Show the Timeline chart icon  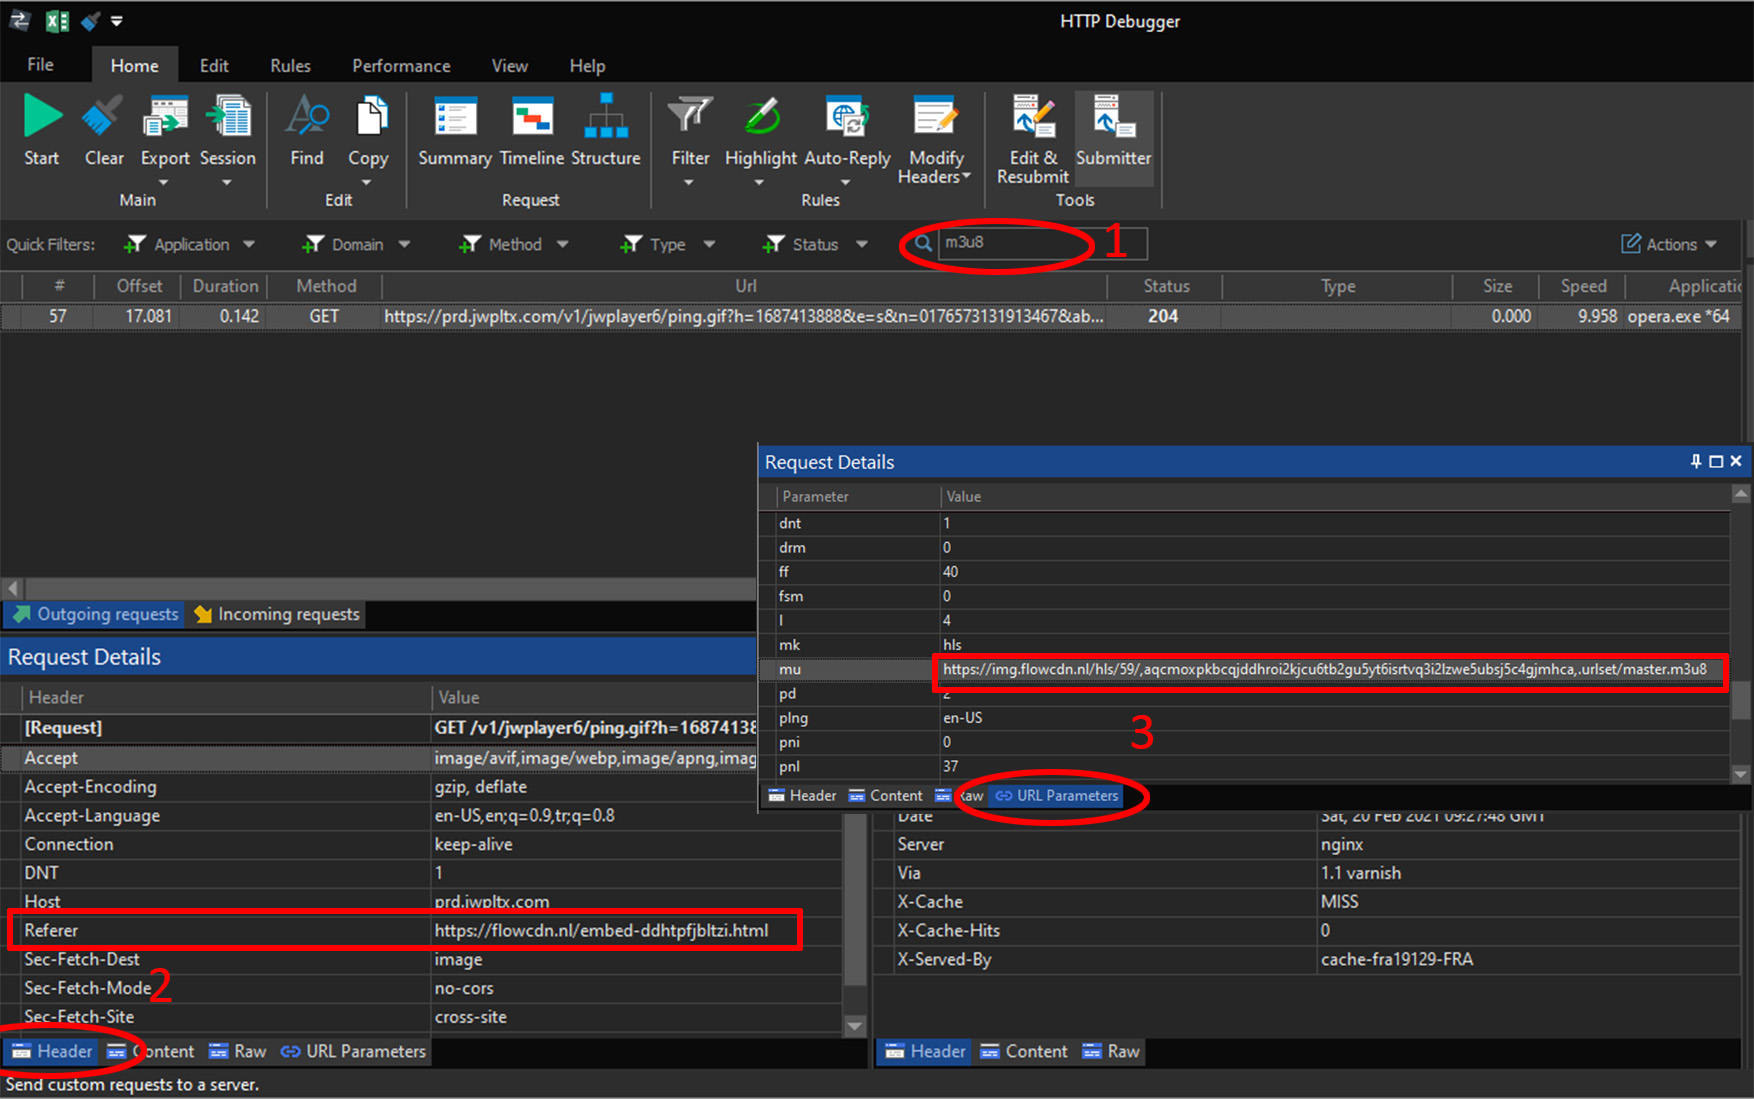coord(531,118)
